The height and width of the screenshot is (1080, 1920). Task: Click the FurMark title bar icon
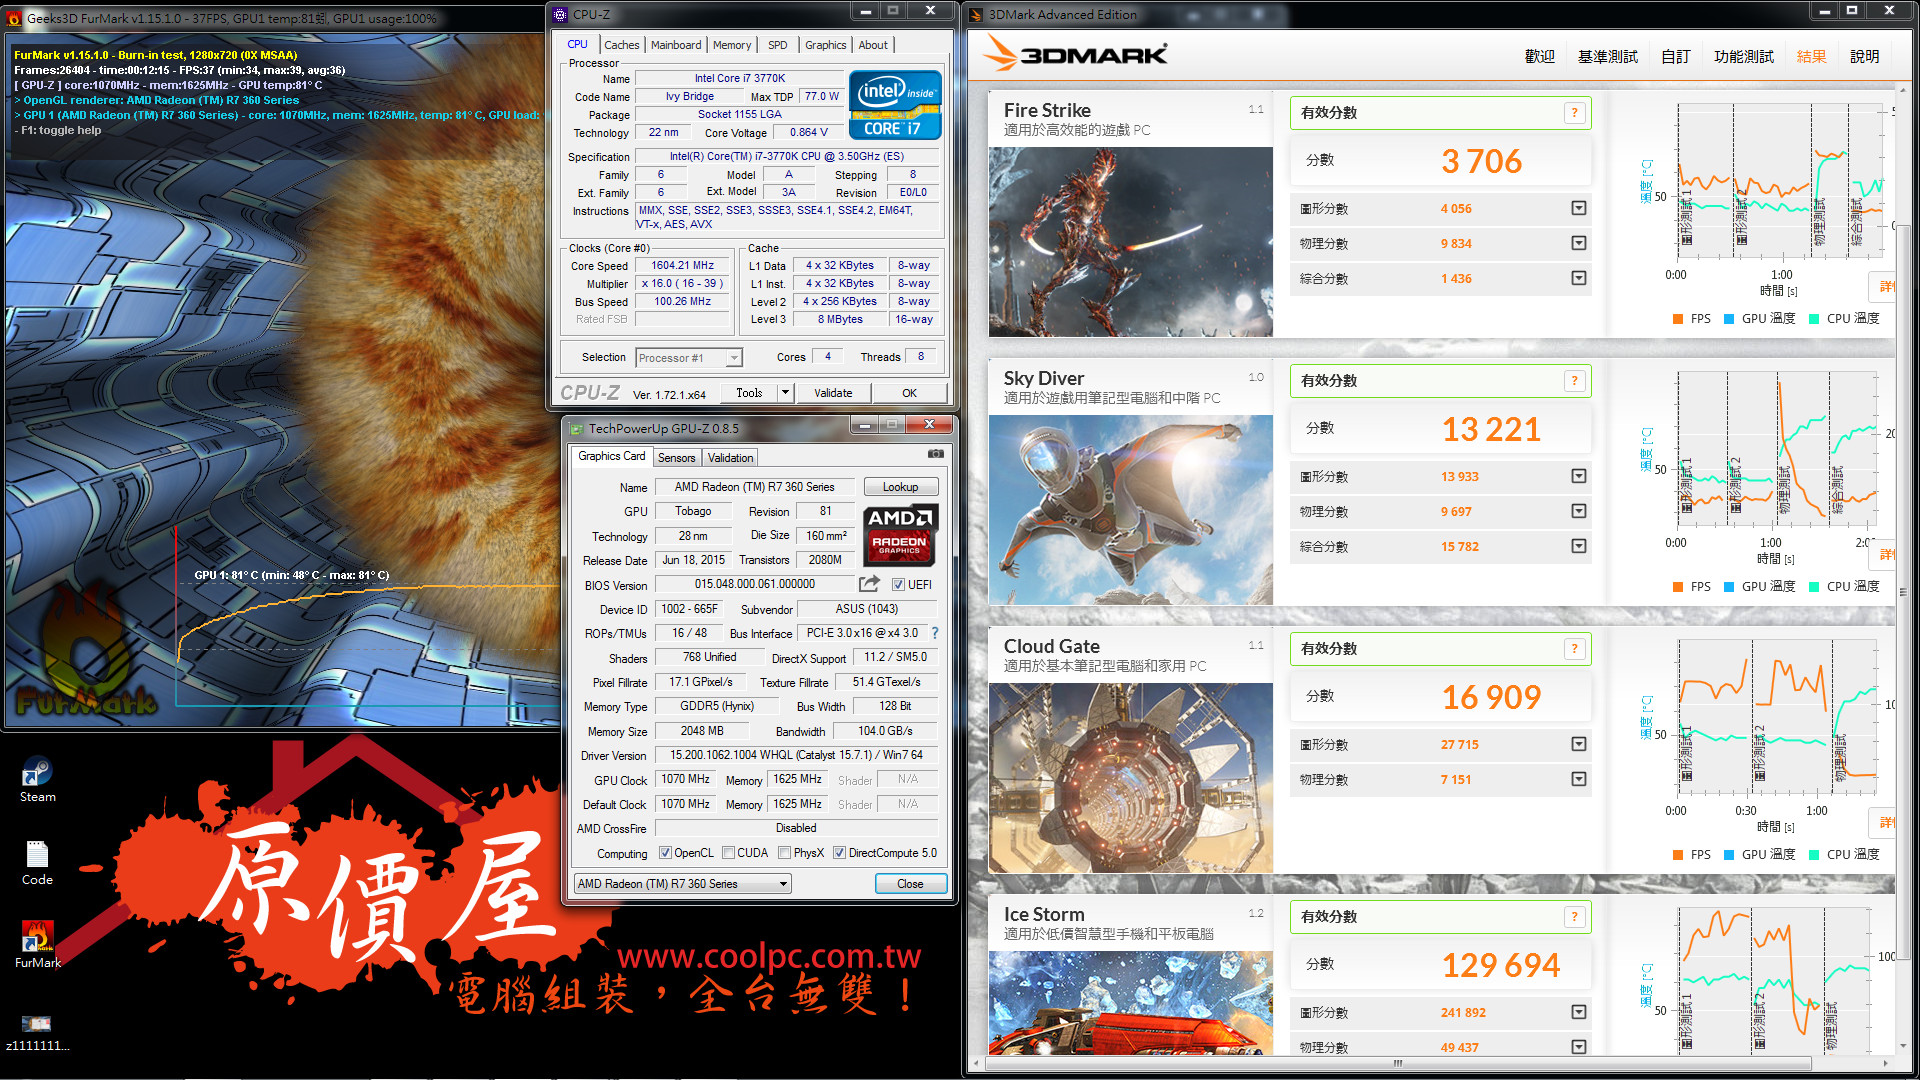point(15,18)
